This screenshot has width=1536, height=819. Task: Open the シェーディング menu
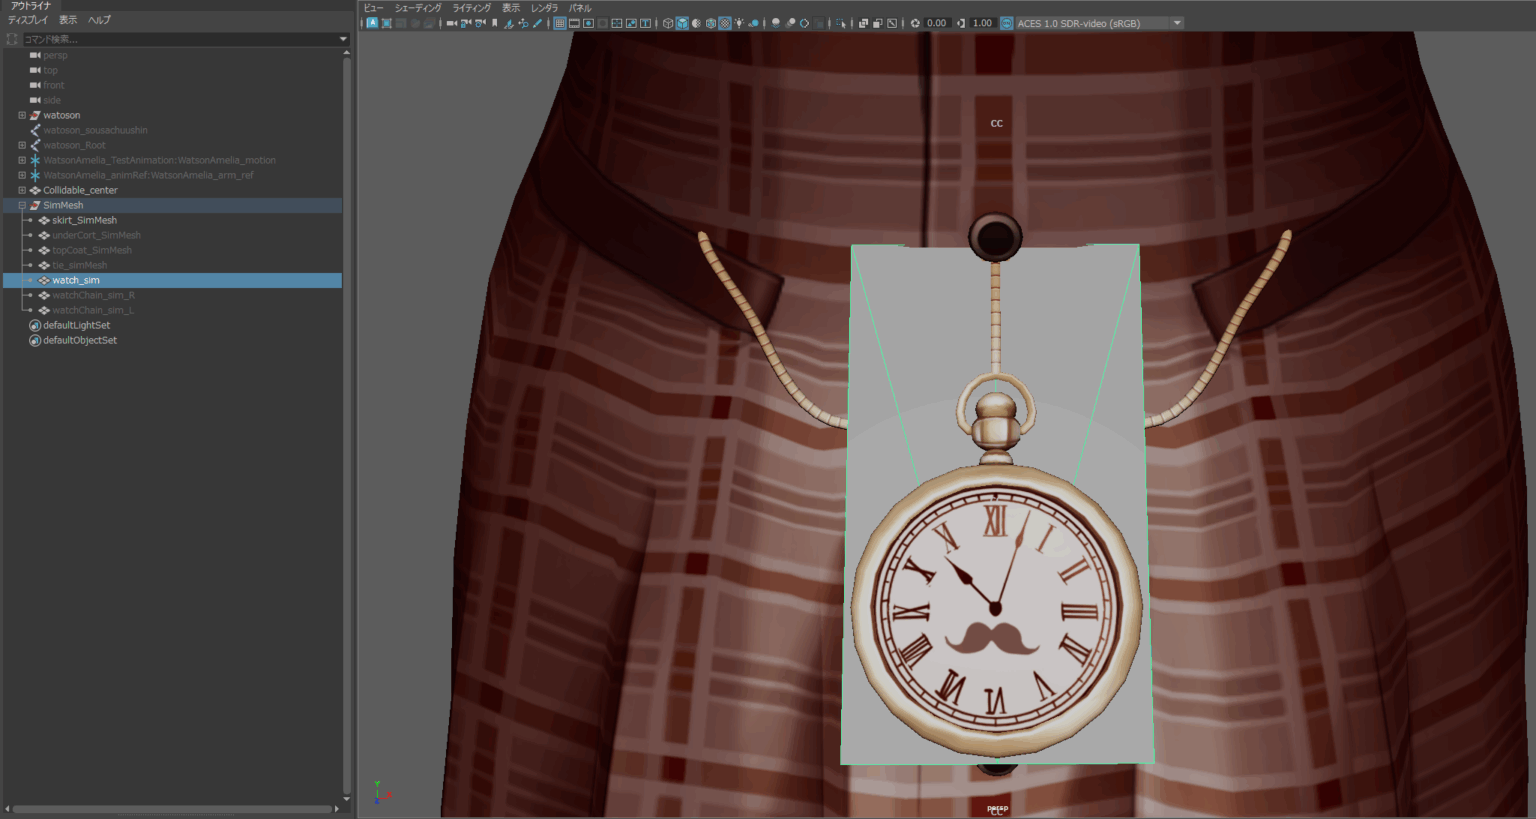(417, 8)
